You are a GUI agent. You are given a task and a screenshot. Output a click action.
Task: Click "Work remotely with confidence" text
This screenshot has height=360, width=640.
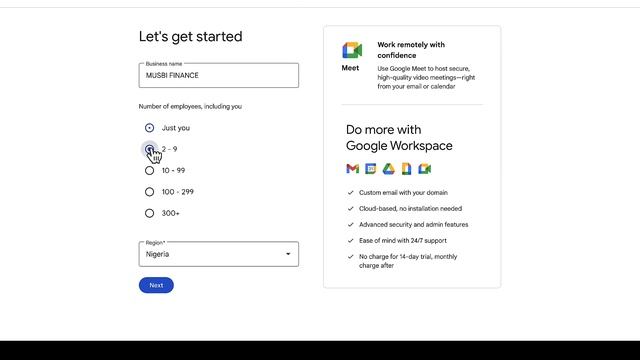pos(411,50)
